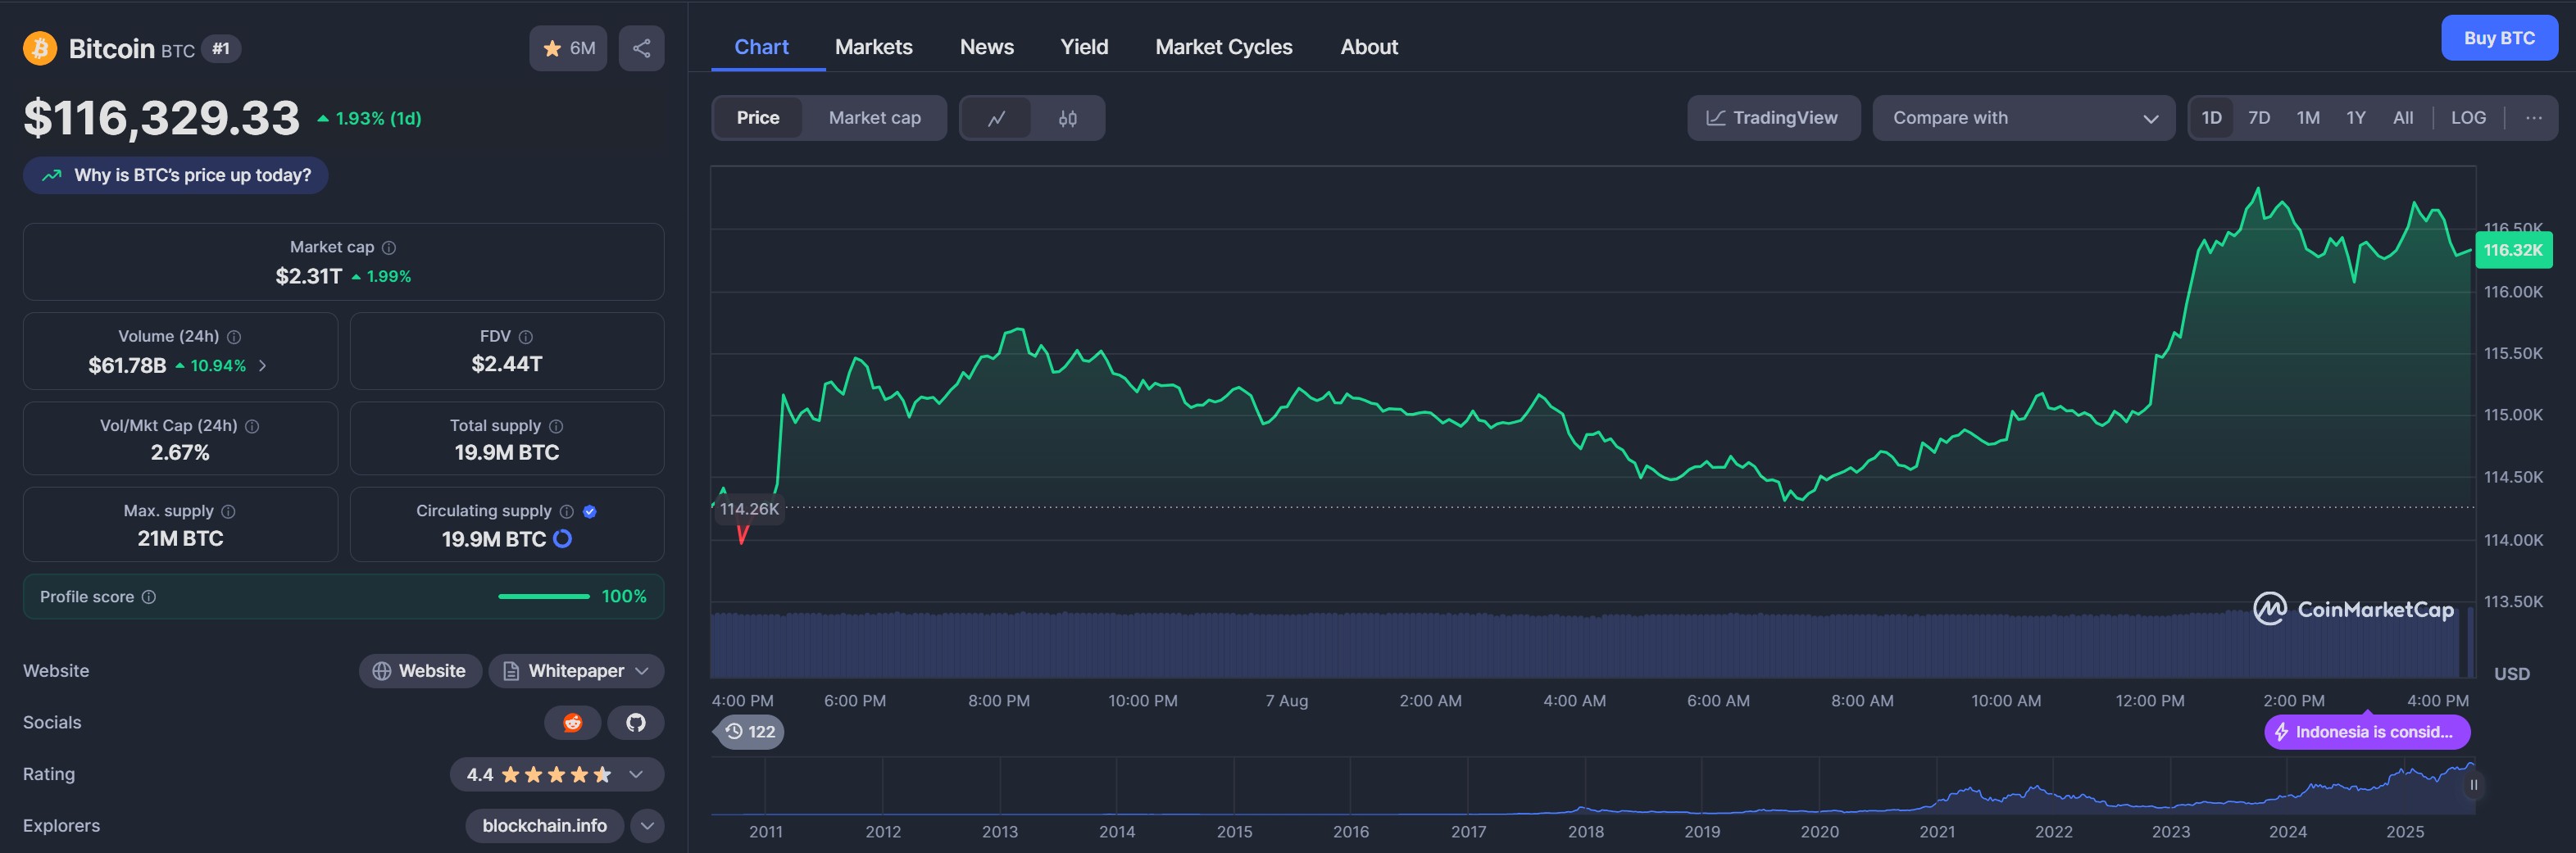Open the Market Cycles tab
2576x853 pixels.
coord(1223,46)
